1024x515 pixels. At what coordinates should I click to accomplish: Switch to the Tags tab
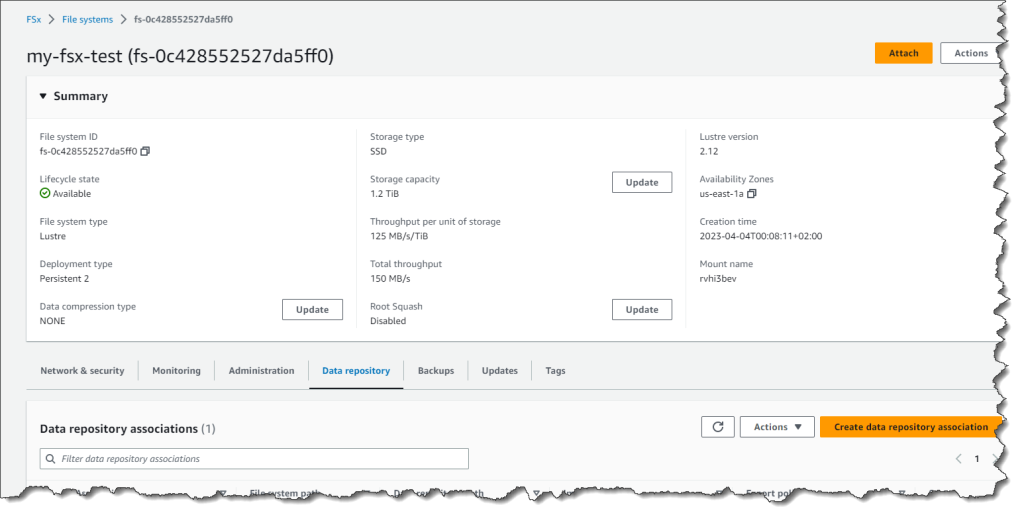click(555, 371)
